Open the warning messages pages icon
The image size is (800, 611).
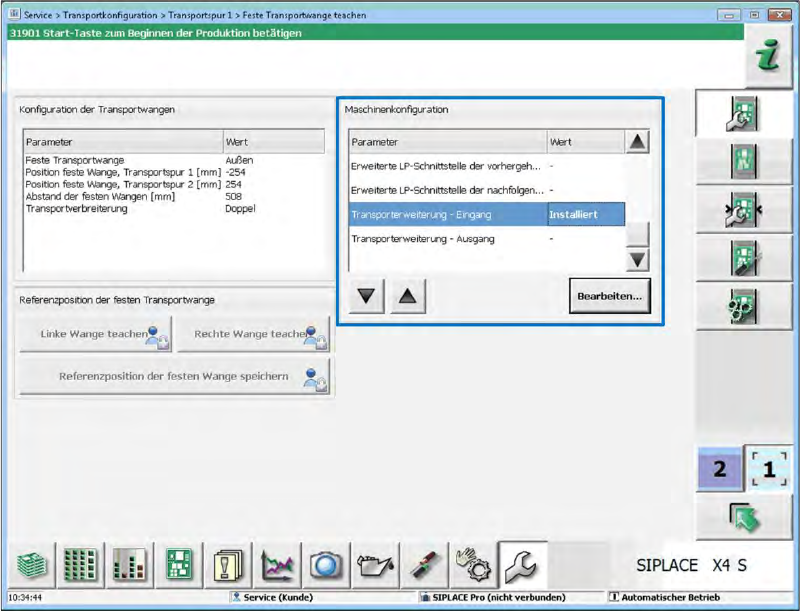pos(228,565)
